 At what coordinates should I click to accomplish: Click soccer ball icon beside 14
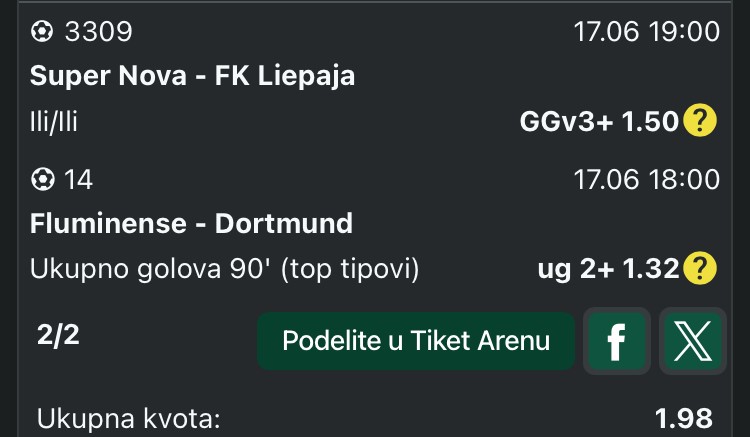pyautogui.click(x=42, y=180)
